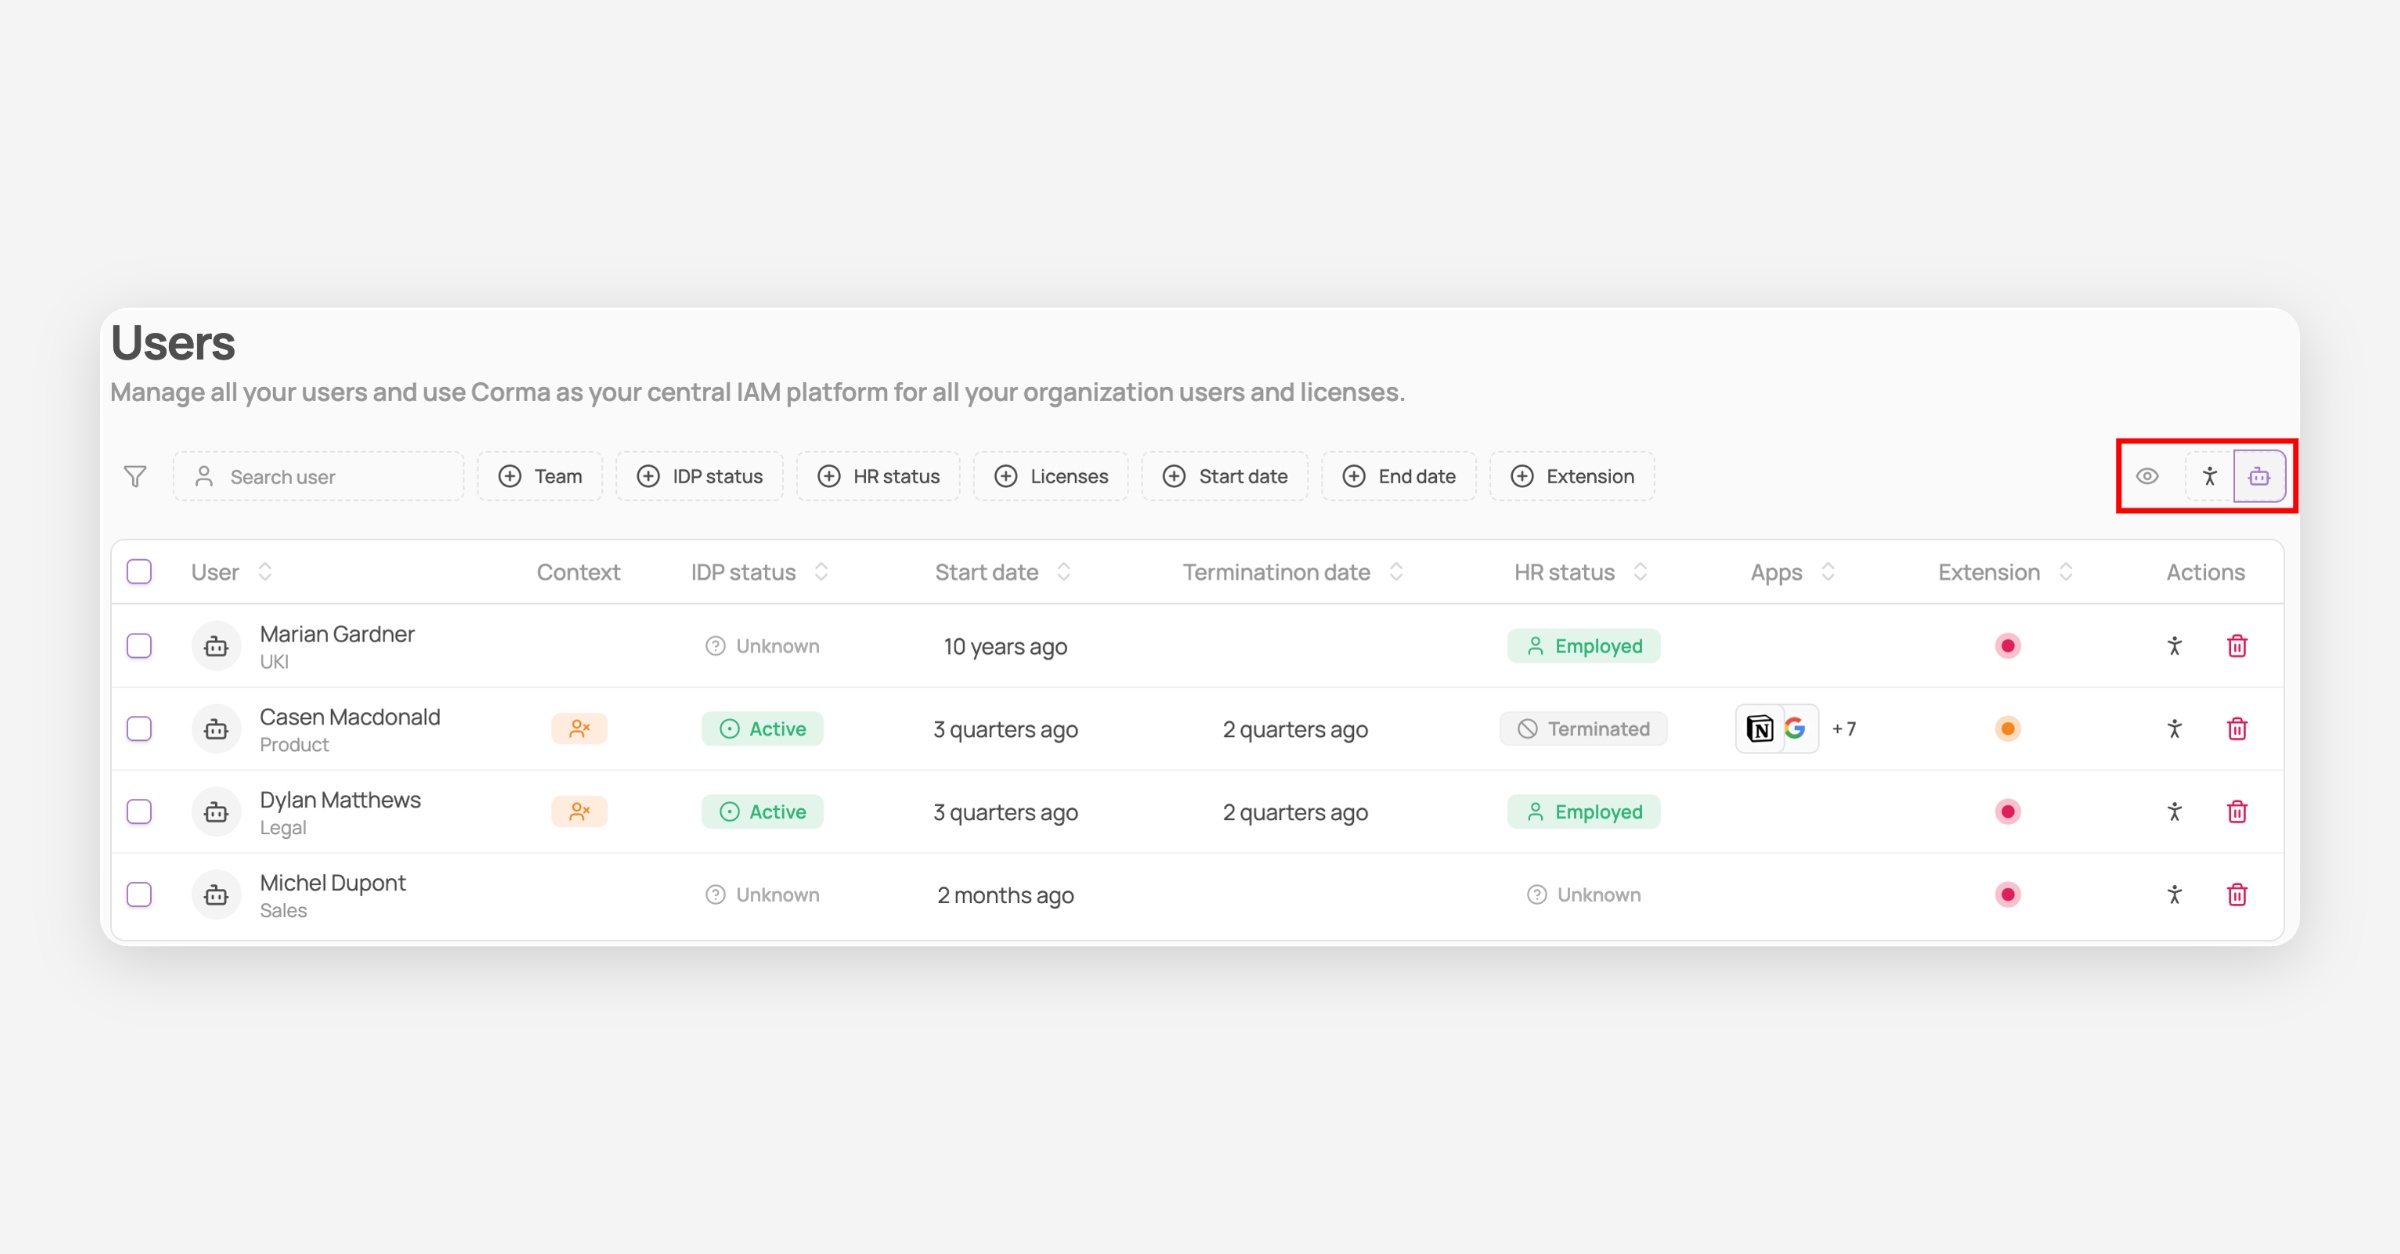Click the funnel filter icon
Screen dimensions: 2400x1254
coord(135,476)
